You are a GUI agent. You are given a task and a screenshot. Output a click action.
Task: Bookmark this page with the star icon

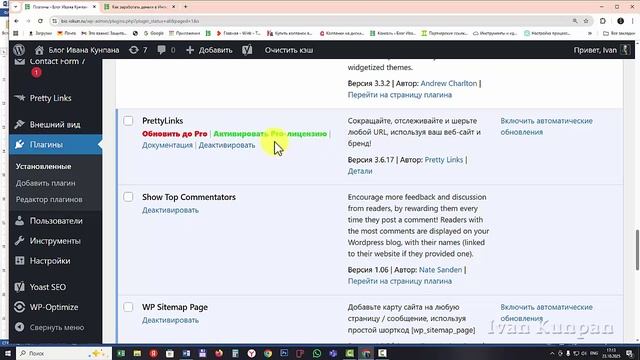pyautogui.click(x=586, y=21)
